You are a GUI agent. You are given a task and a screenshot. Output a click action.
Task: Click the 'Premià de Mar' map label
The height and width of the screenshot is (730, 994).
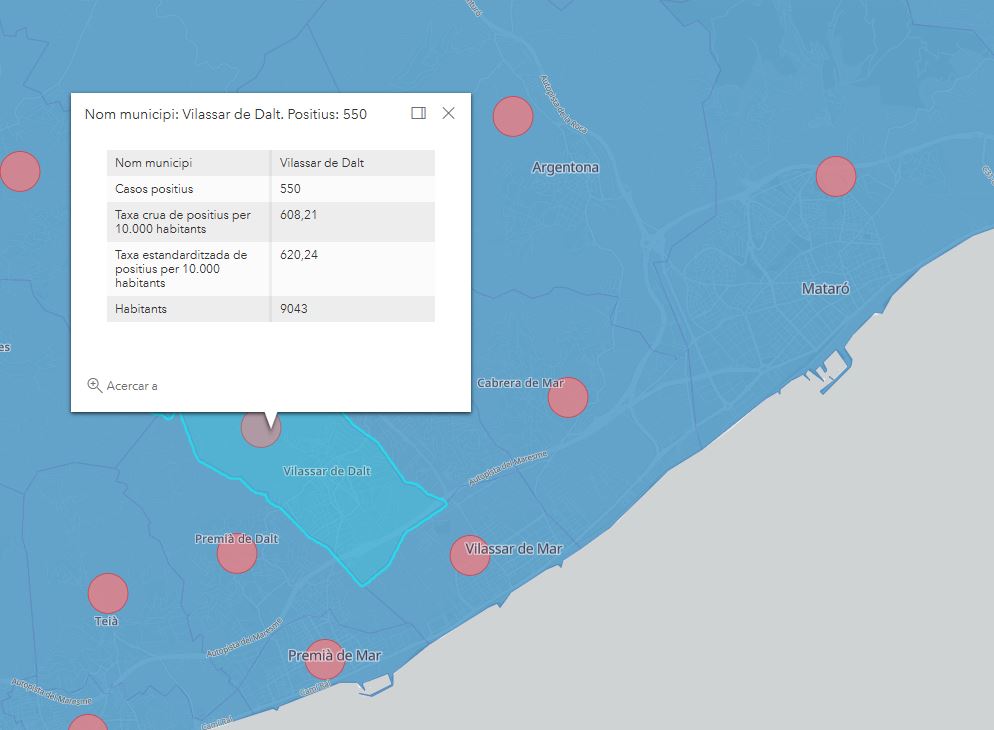pyautogui.click(x=335, y=655)
